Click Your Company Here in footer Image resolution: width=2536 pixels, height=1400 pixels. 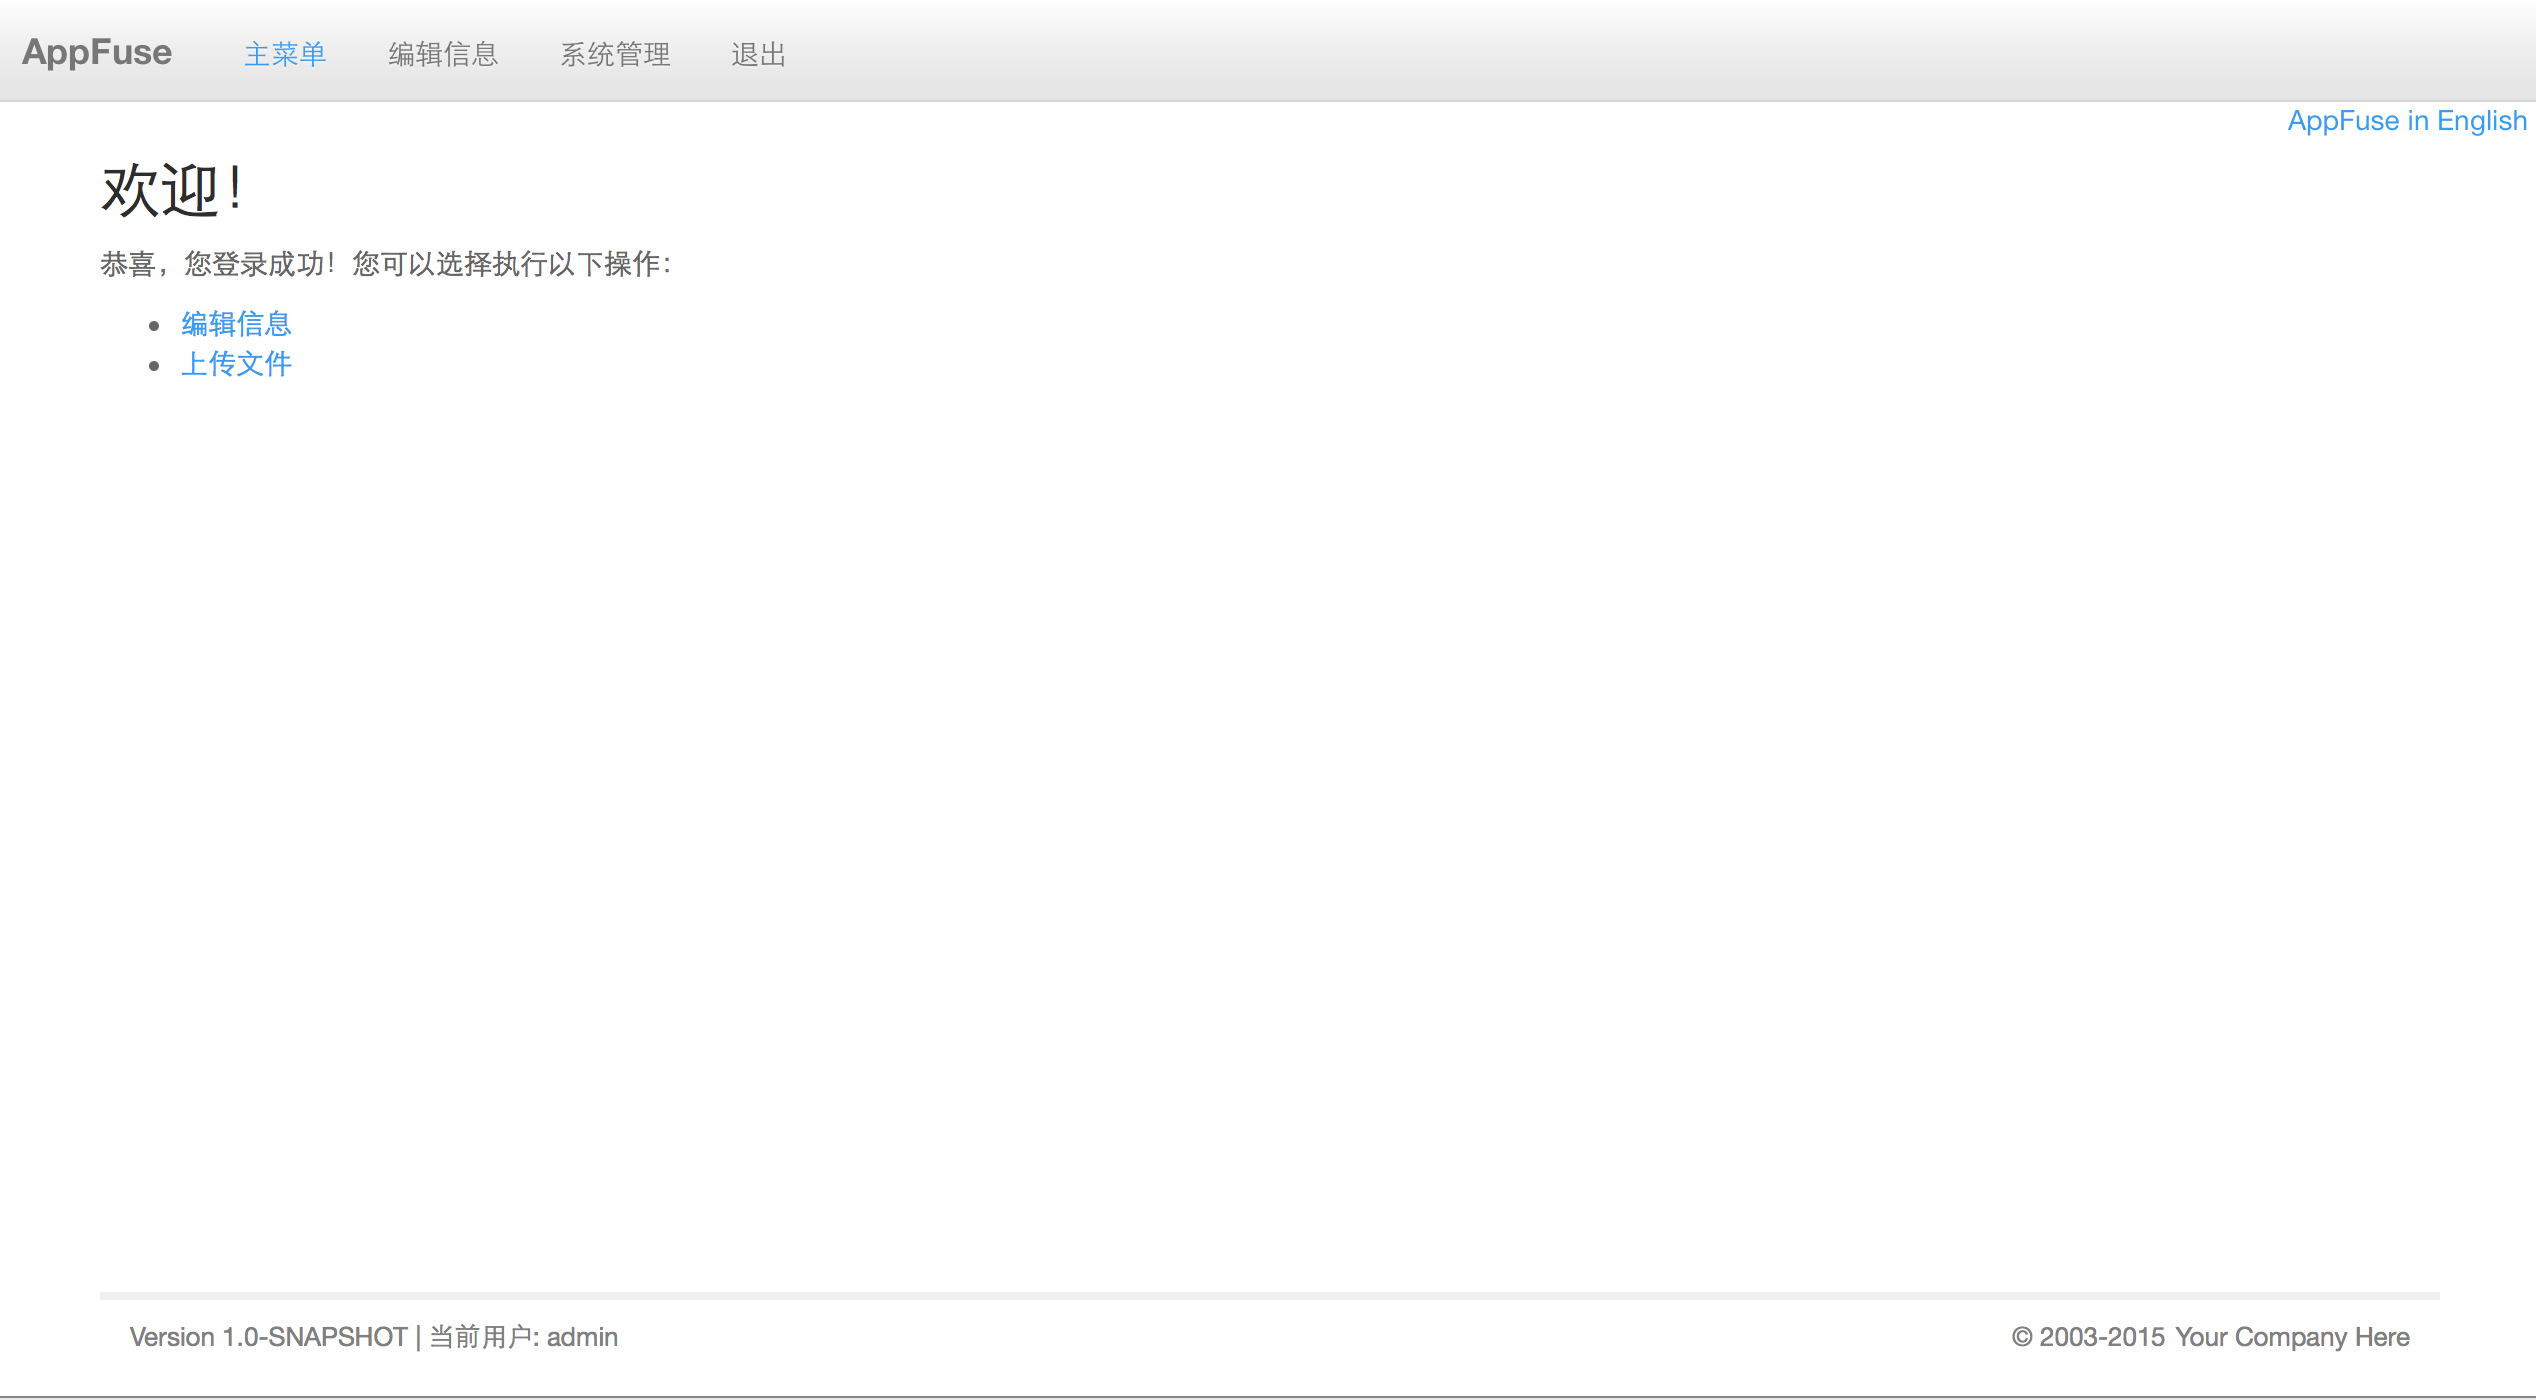(2292, 1337)
